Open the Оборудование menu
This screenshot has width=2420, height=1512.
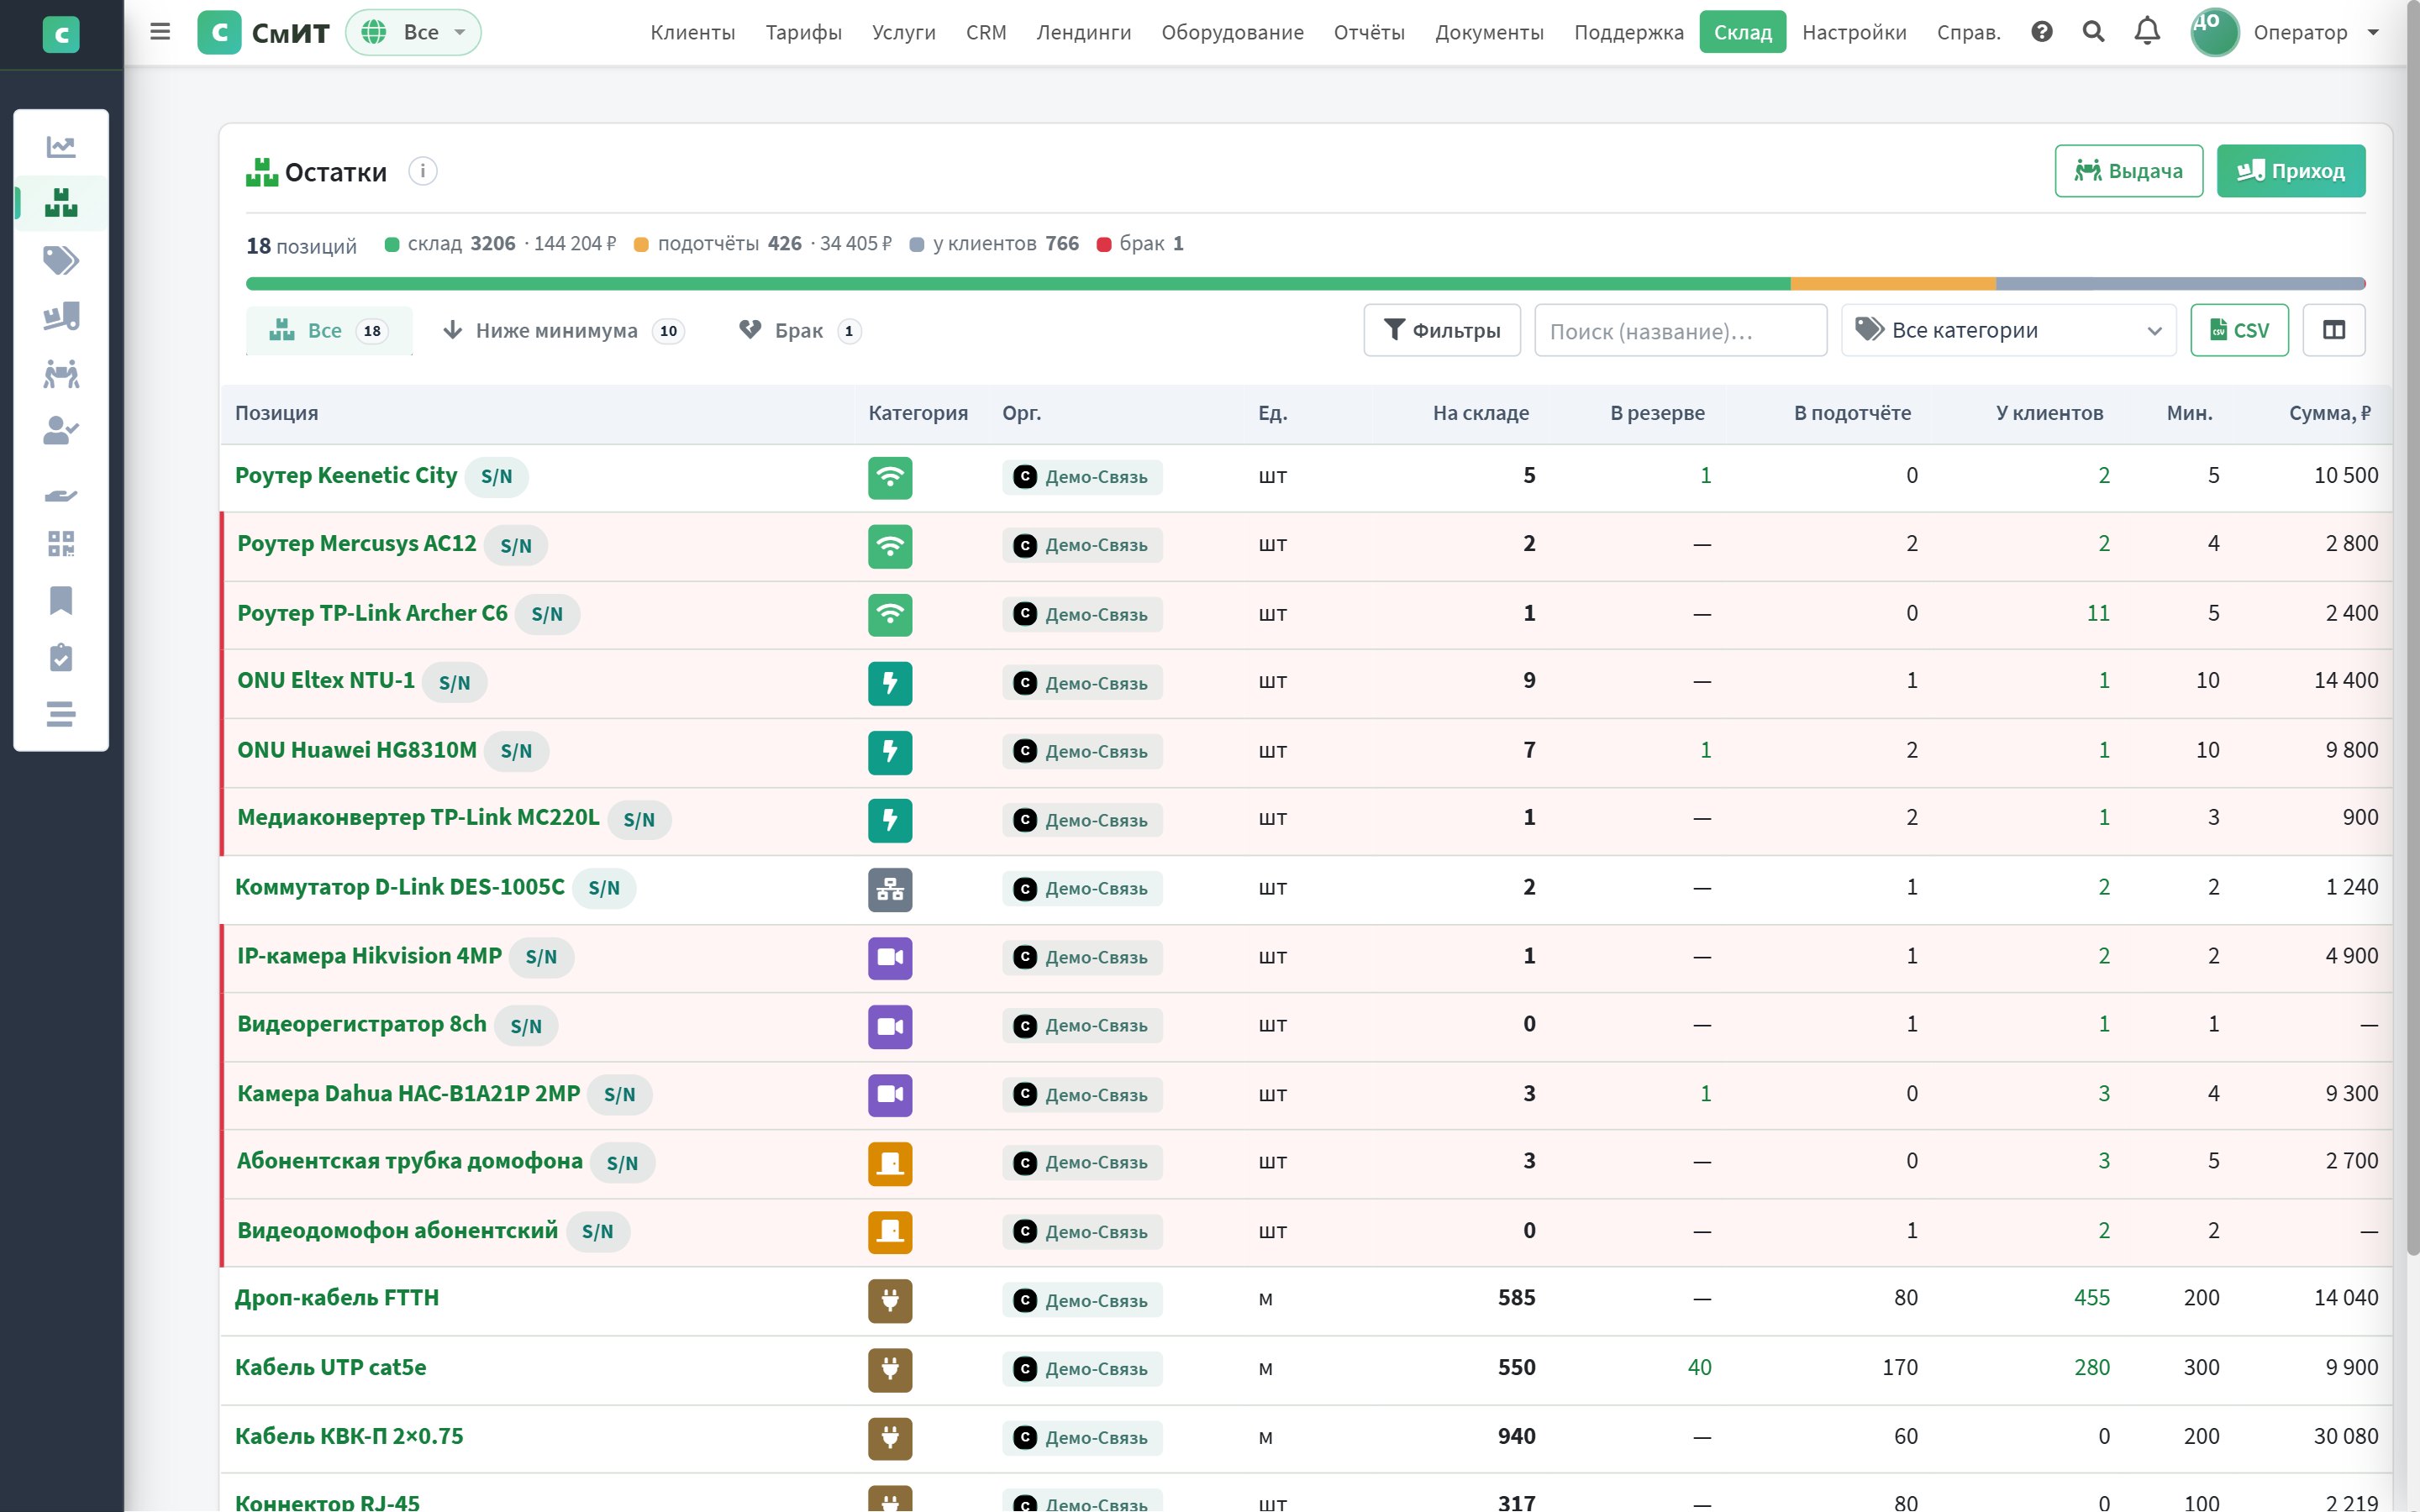point(1232,32)
